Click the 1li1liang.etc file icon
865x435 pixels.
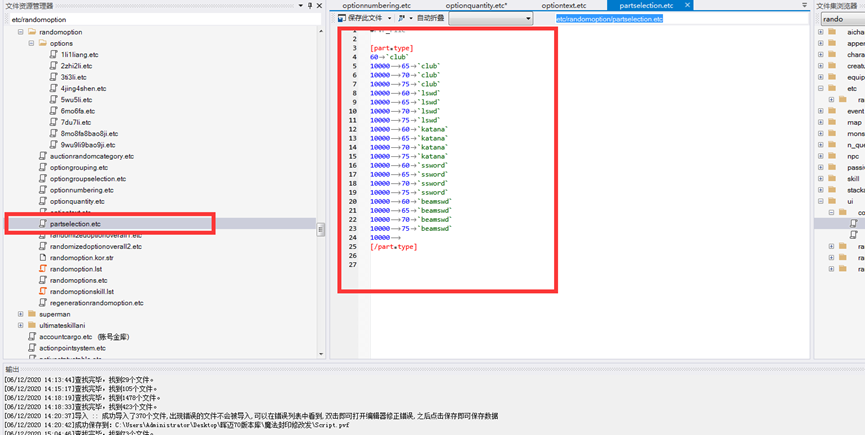54,55
